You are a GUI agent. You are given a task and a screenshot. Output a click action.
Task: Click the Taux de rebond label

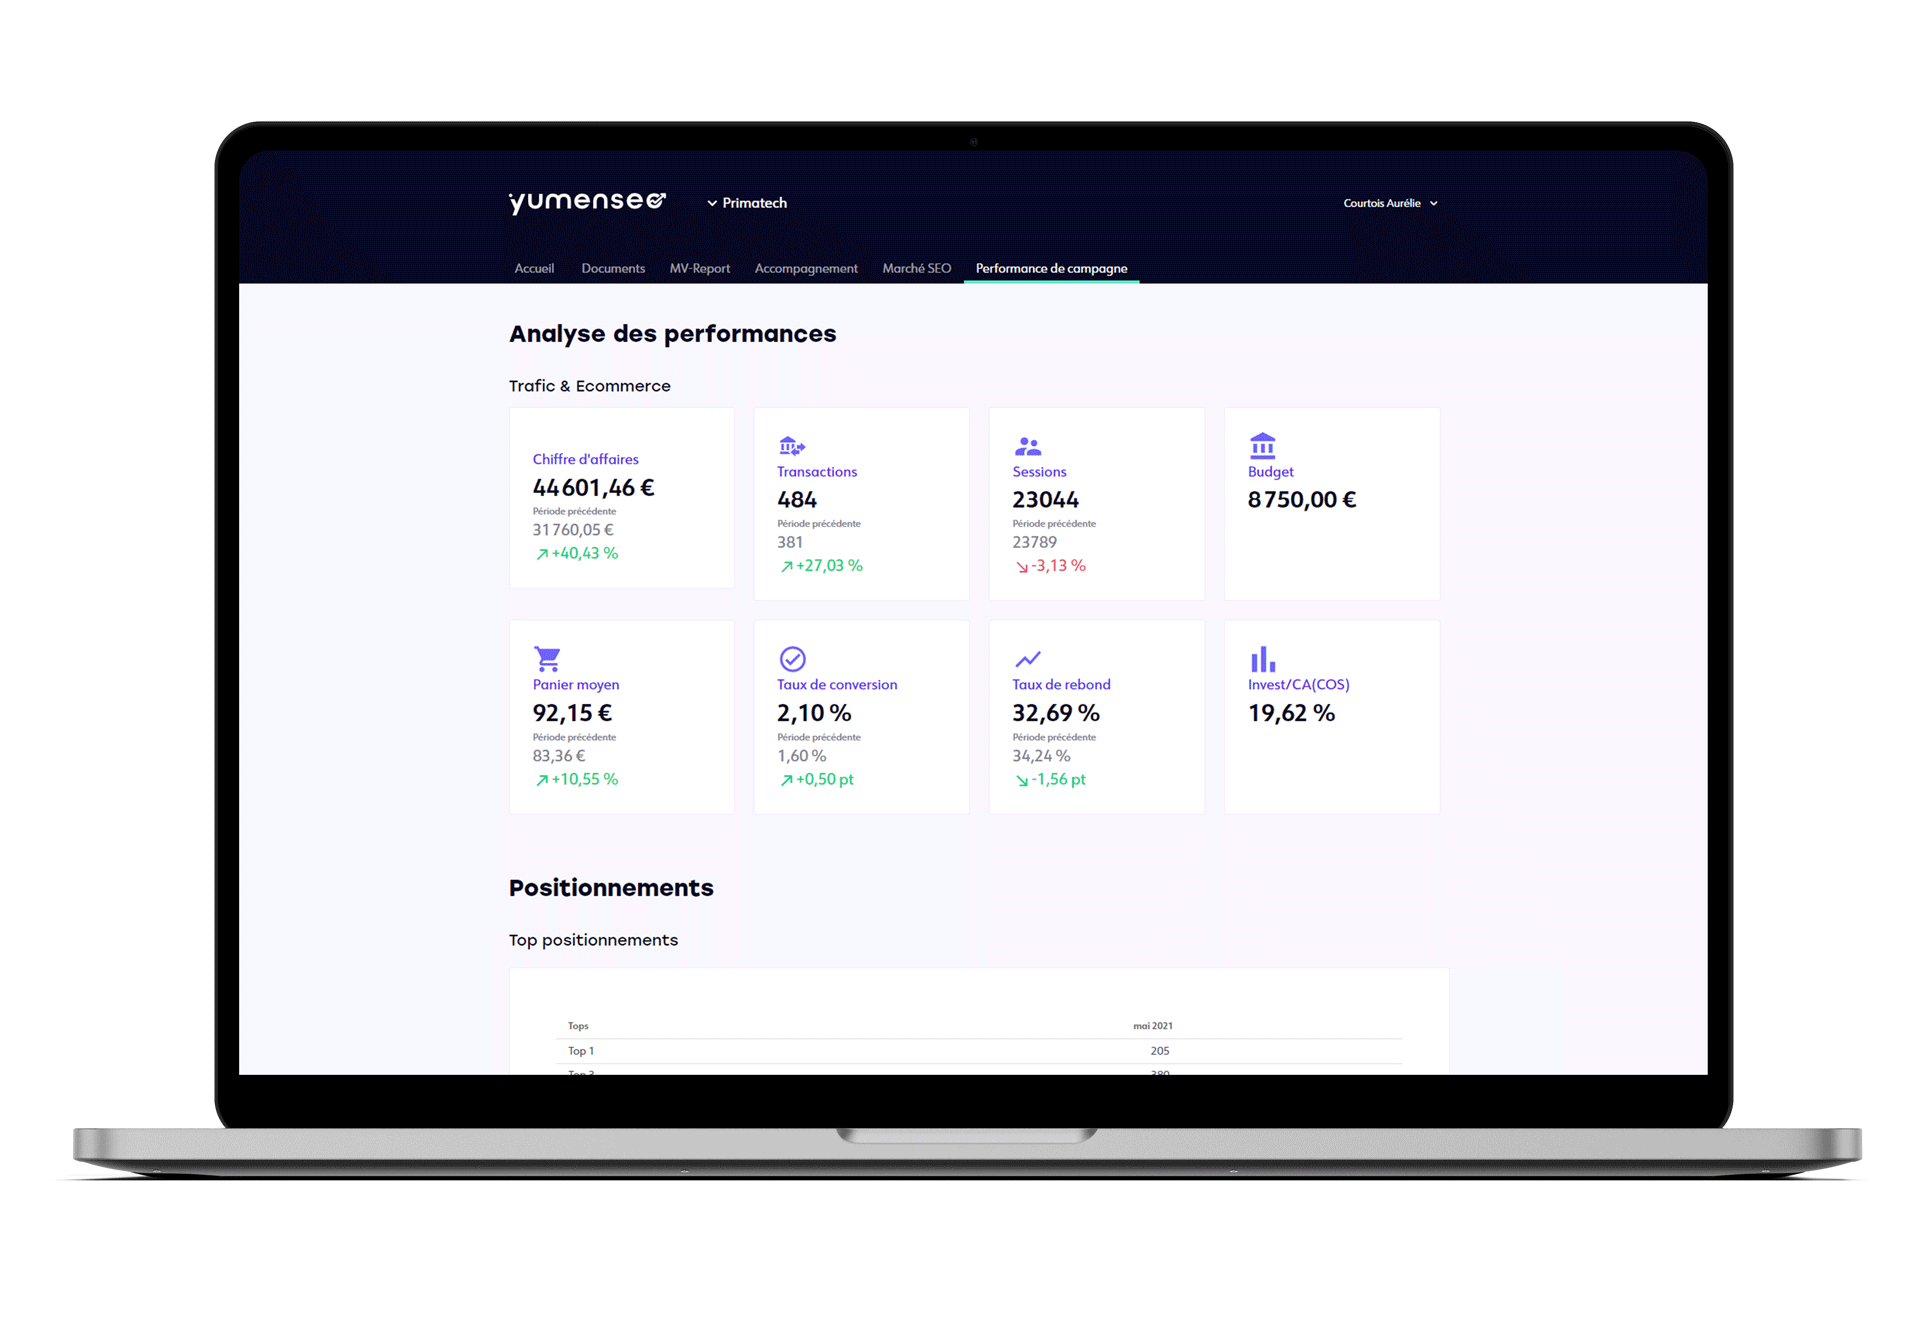1061,685
